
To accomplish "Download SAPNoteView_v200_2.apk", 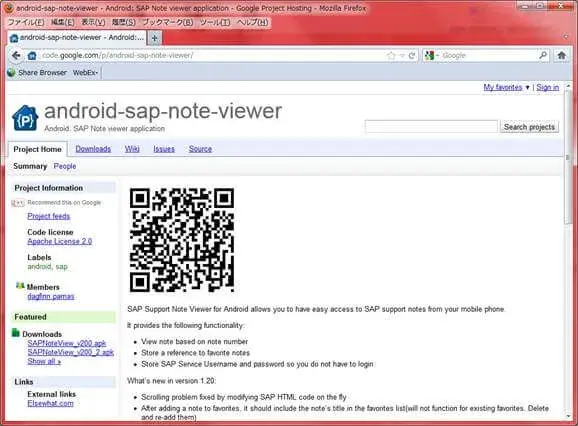I will pos(71,352).
